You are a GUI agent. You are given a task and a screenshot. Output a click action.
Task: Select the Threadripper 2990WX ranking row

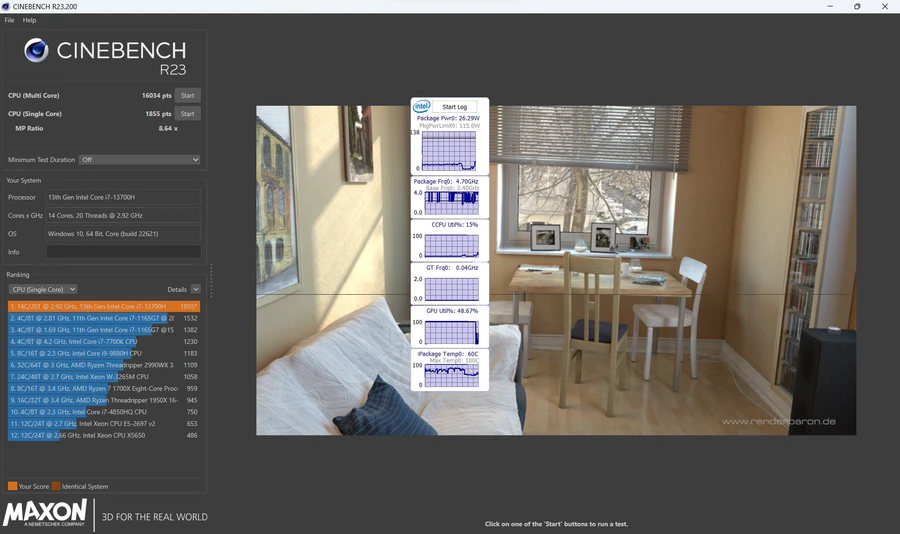click(x=104, y=365)
